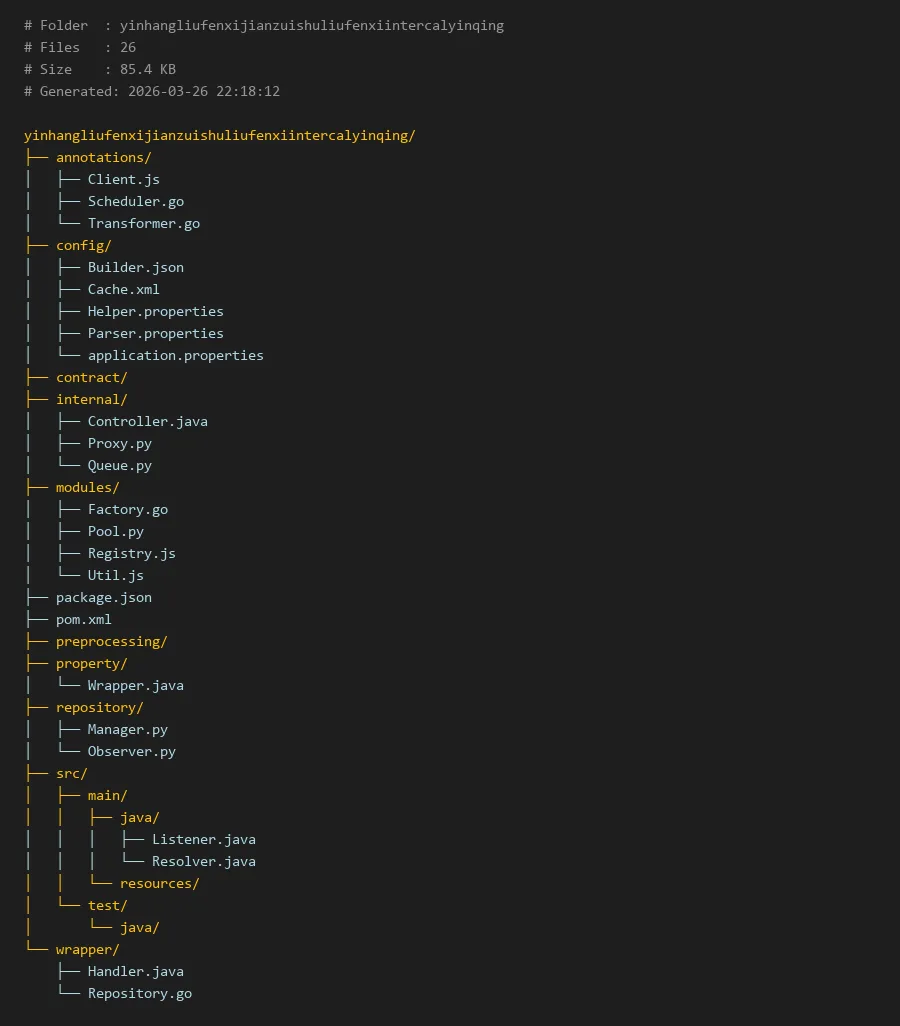Image resolution: width=900 pixels, height=1026 pixels.
Task: Select the resources/ folder
Action: [x=159, y=883]
